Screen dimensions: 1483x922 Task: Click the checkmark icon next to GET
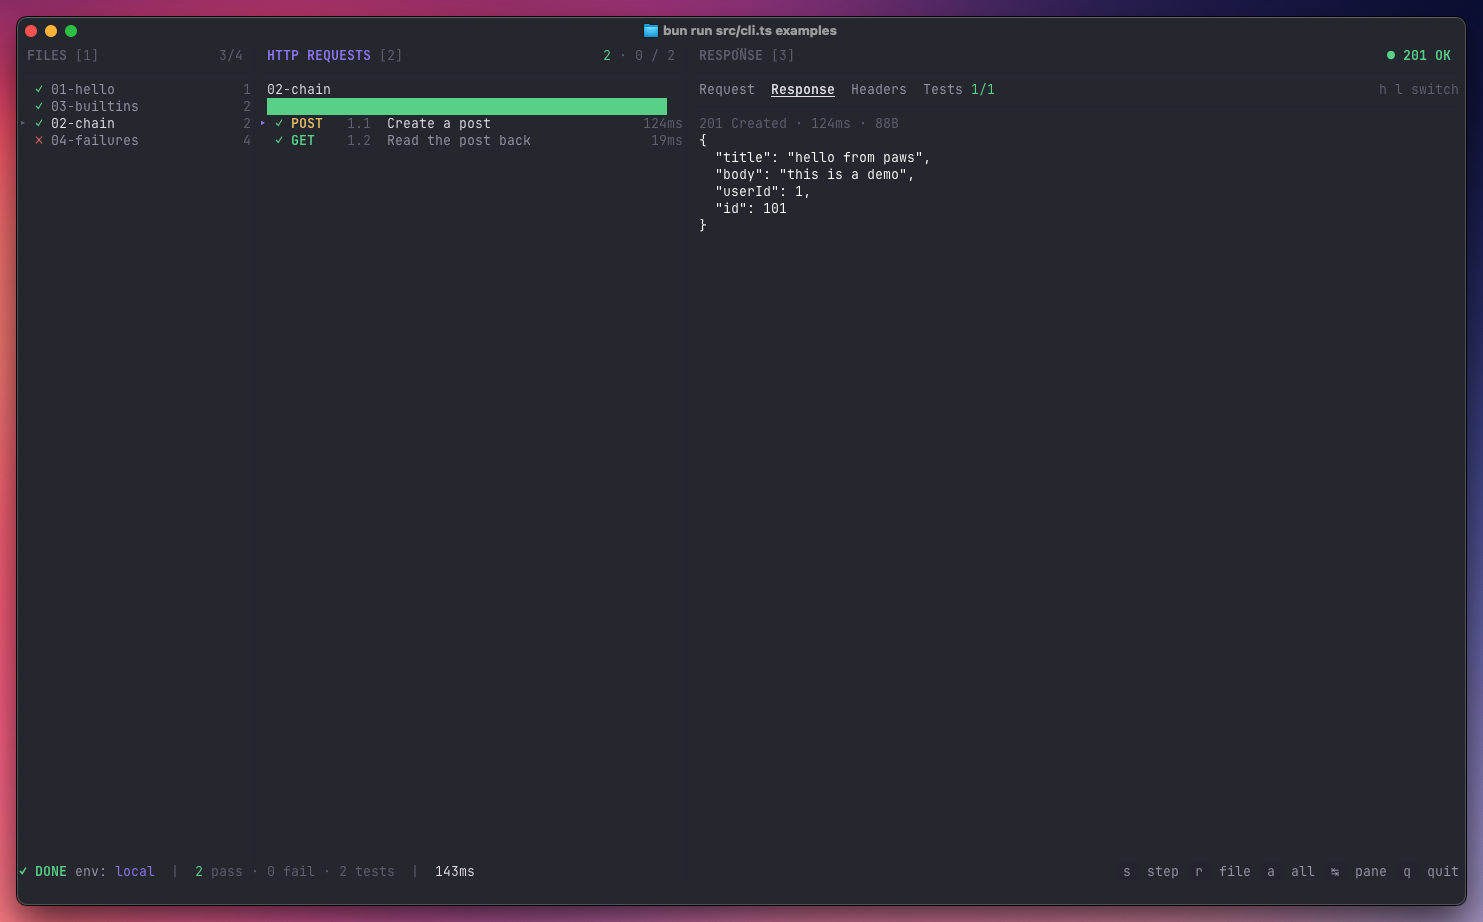[279, 141]
